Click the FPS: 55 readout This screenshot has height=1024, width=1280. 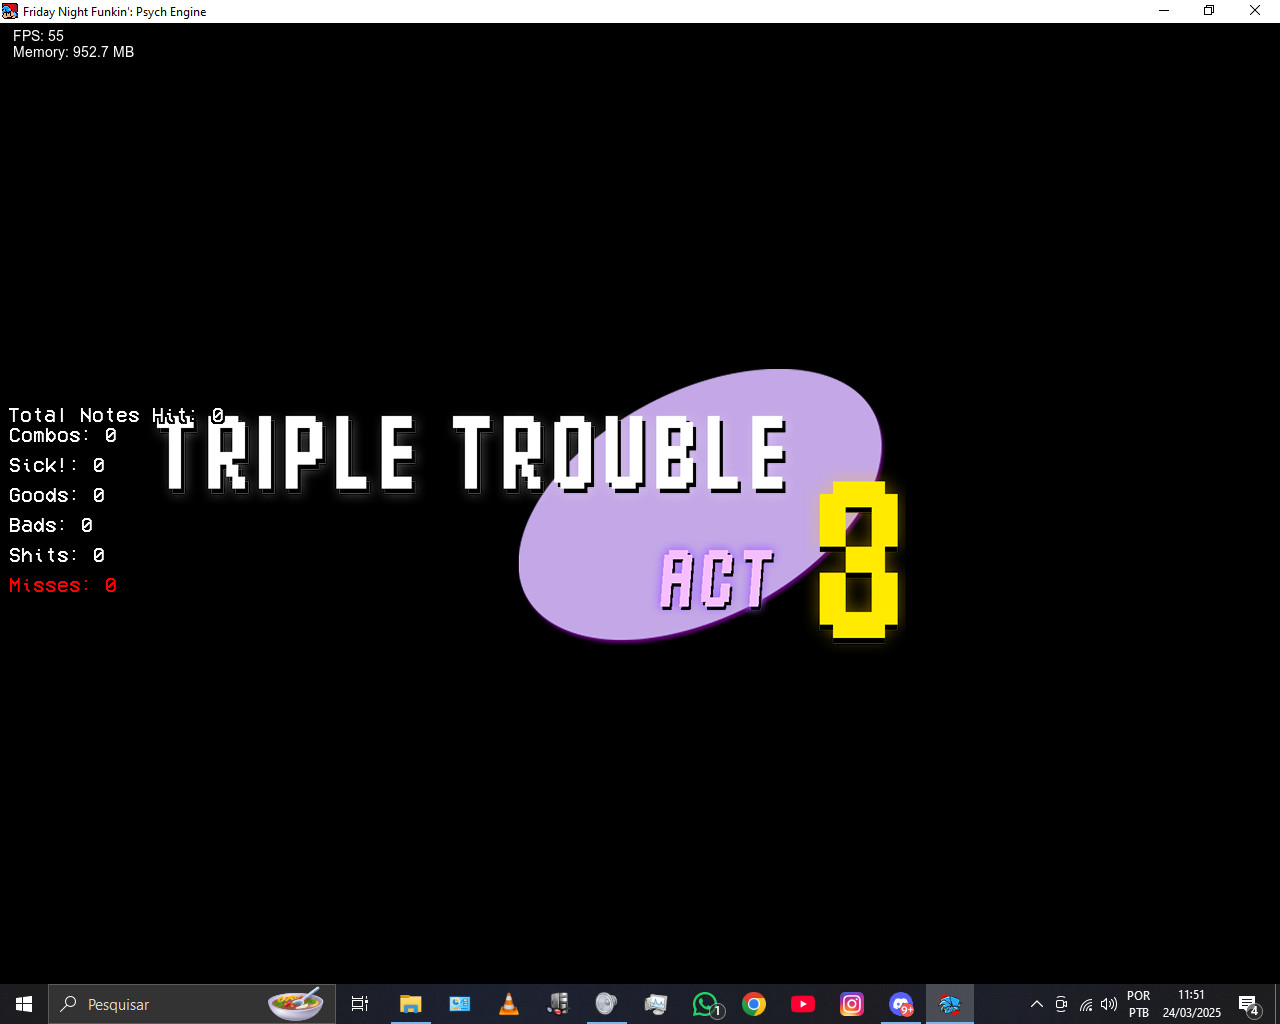(38, 36)
